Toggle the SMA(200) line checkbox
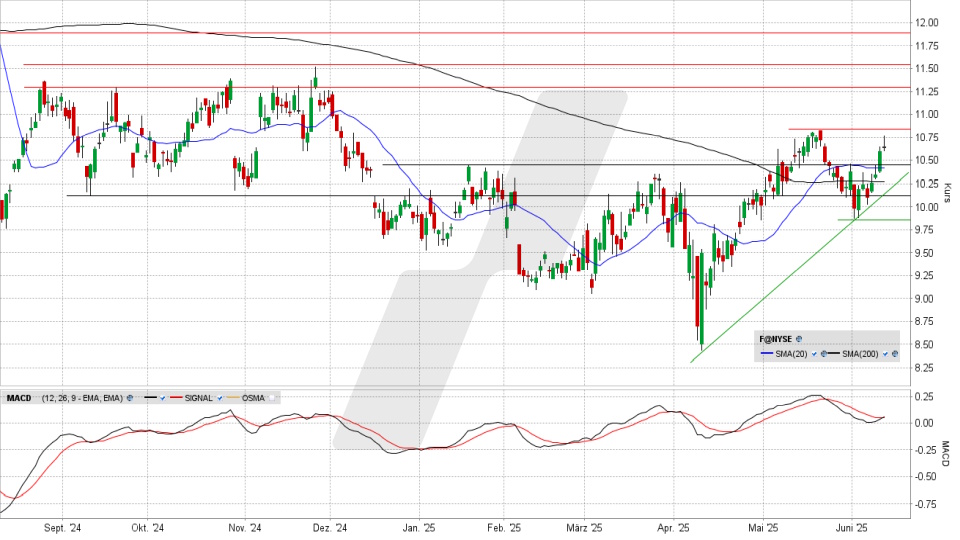This screenshot has width=960, height=540. click(885, 354)
